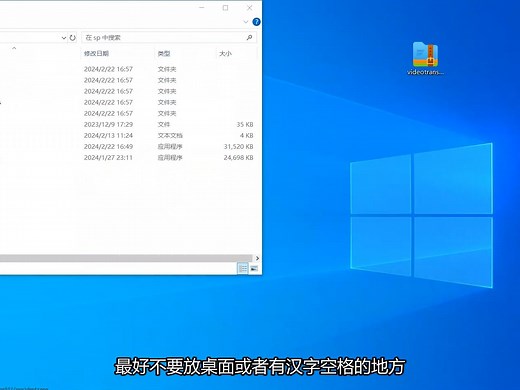Close the Explorer window
Screen dimensions: 520x390
click(249, 8)
